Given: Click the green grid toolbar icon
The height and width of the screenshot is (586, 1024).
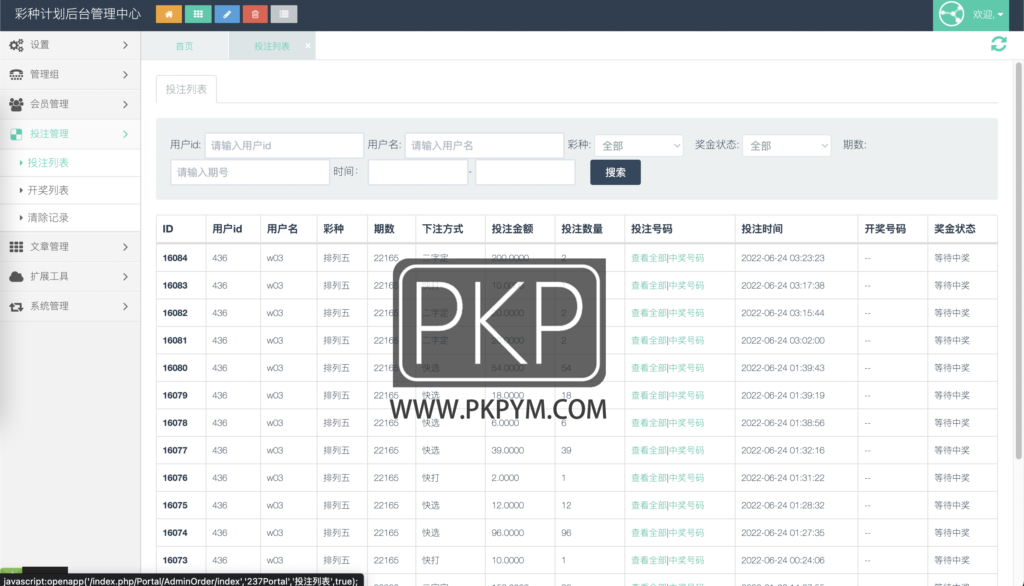Looking at the screenshot, I should (x=198, y=14).
